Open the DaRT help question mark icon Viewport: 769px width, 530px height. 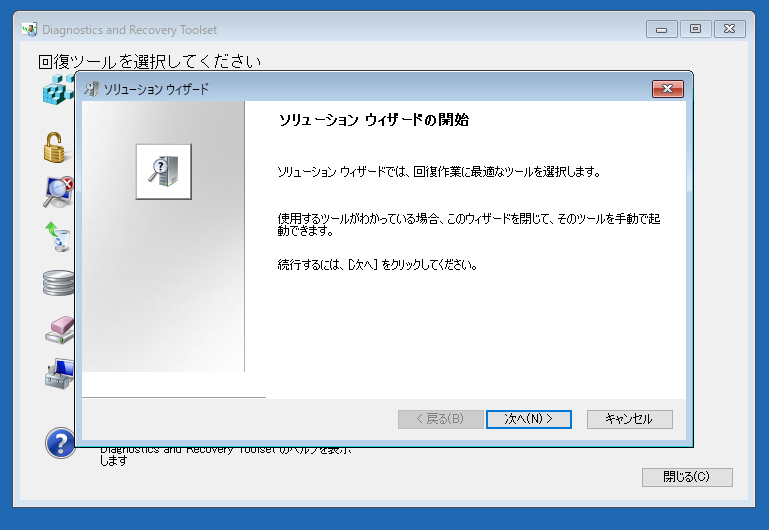[60, 443]
